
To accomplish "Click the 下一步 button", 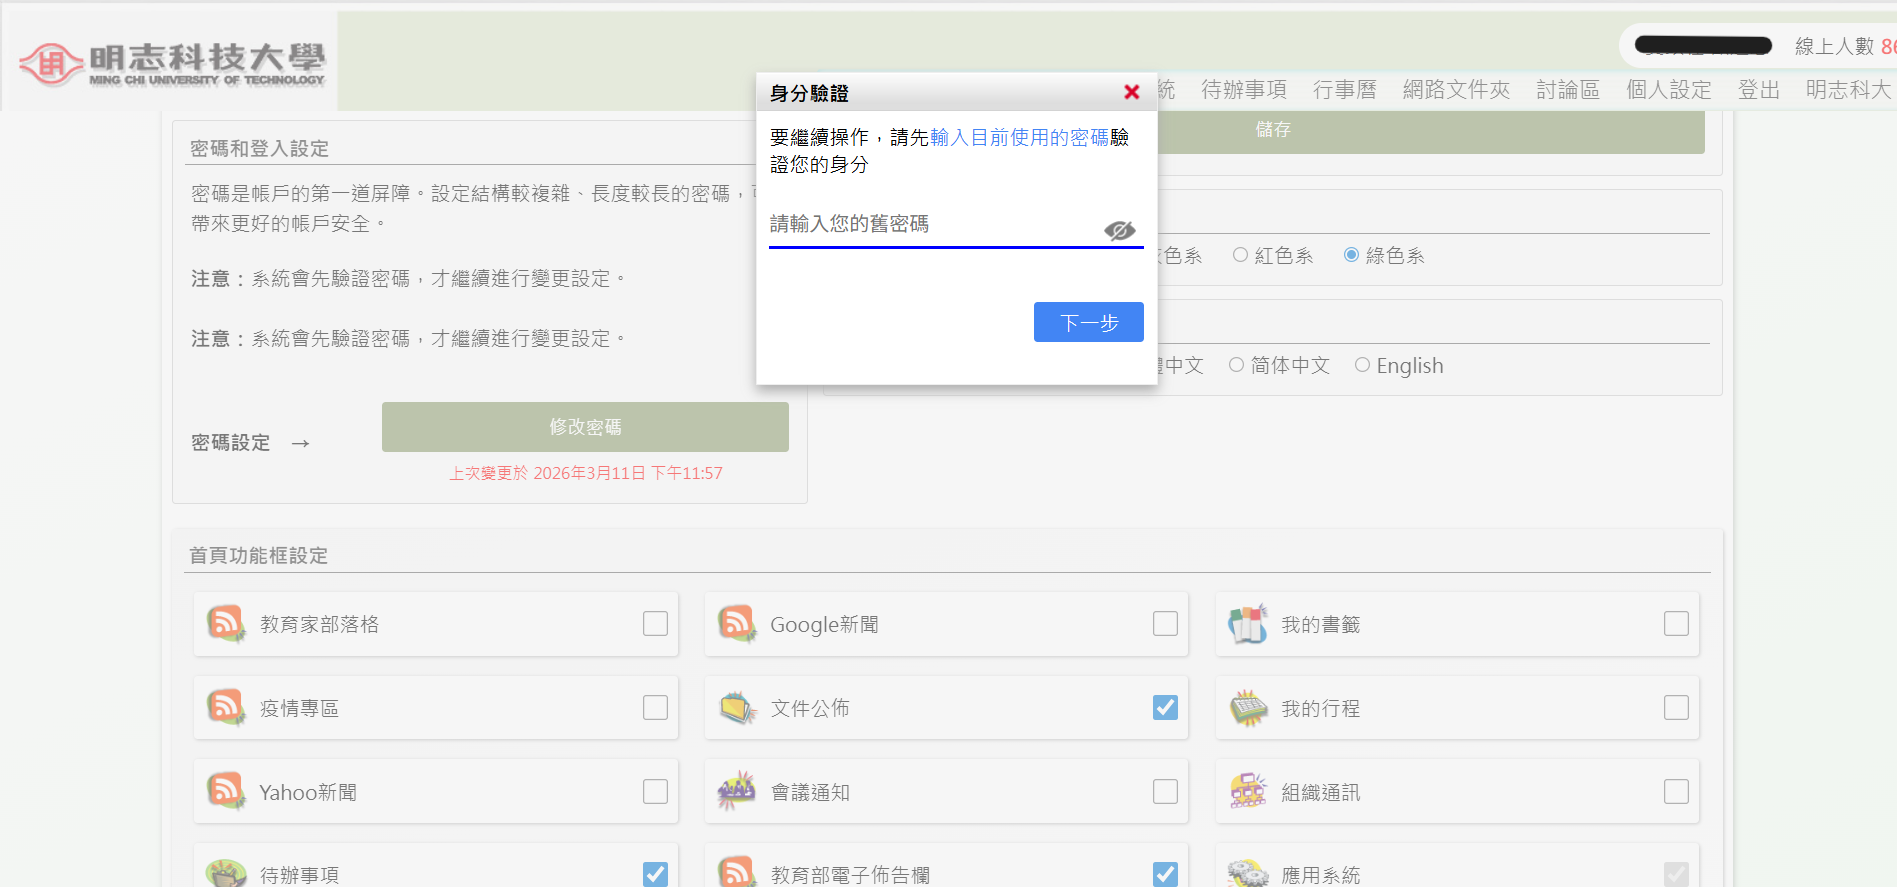I will point(1089,322).
